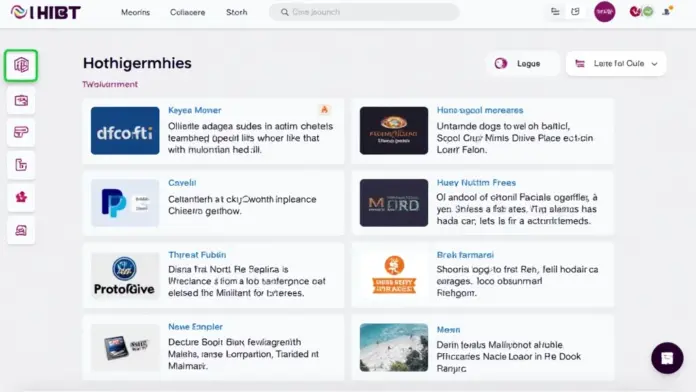696x392 pixels.
Task: Toggle the red and green status indicator
Action: [x=641, y=12]
